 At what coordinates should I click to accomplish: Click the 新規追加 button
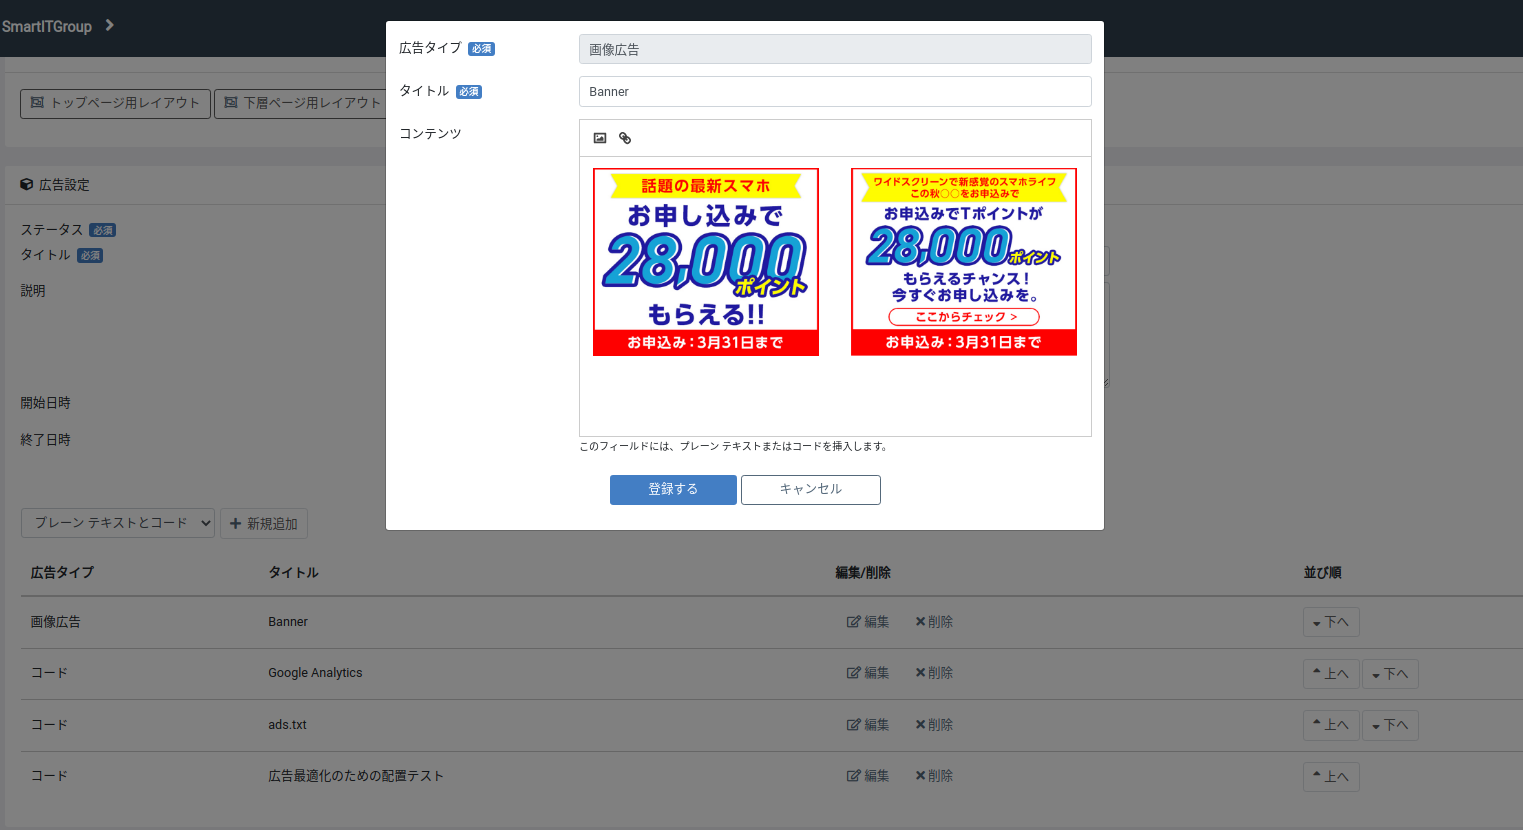[264, 523]
